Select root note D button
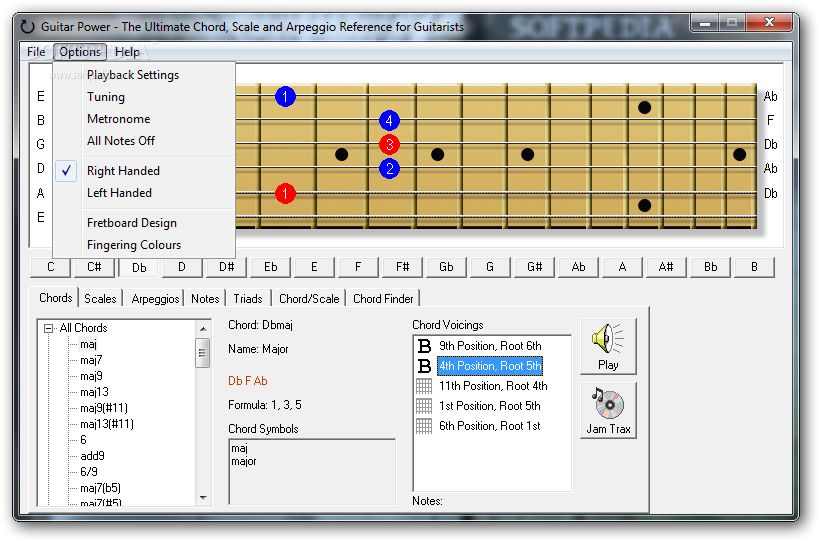The image size is (820, 542). 182,267
